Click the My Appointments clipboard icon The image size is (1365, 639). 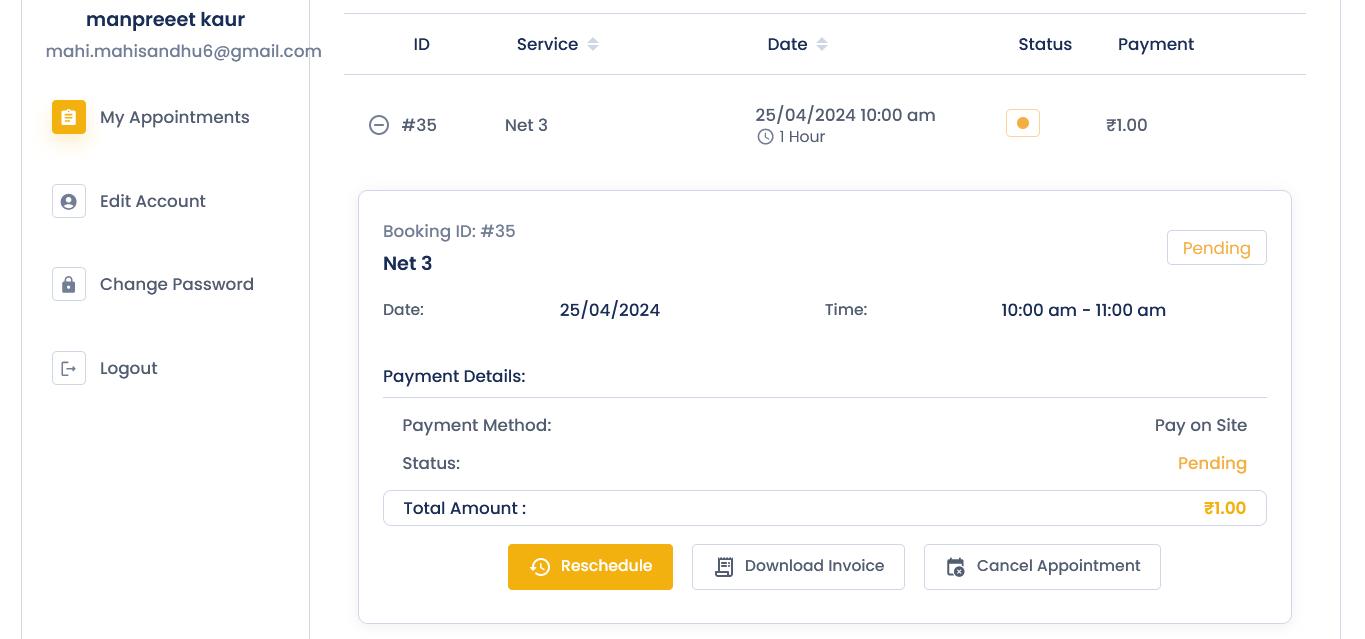click(x=69, y=117)
